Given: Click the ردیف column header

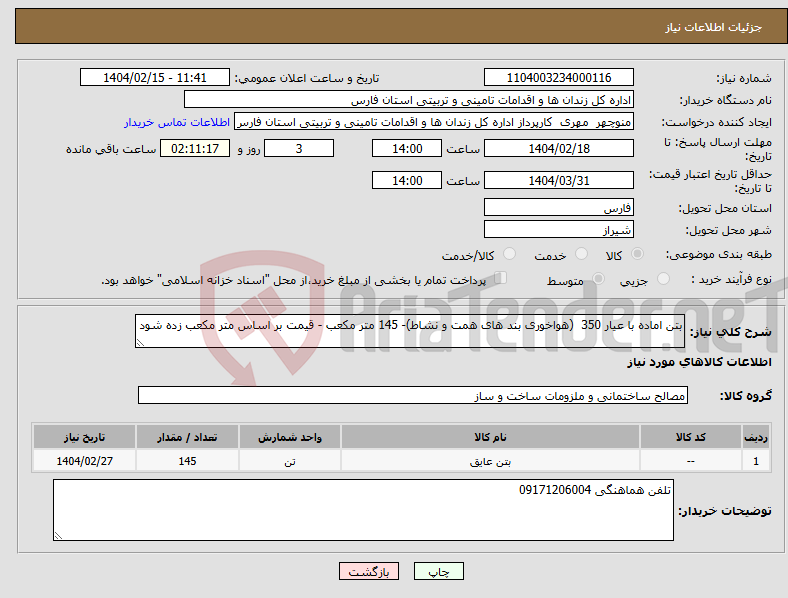Looking at the screenshot, I should pos(756,437).
